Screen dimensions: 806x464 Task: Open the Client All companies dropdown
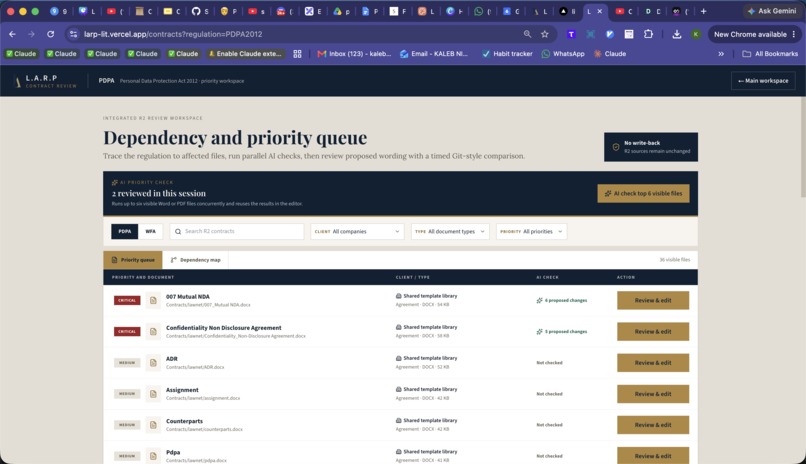pyautogui.click(x=357, y=231)
